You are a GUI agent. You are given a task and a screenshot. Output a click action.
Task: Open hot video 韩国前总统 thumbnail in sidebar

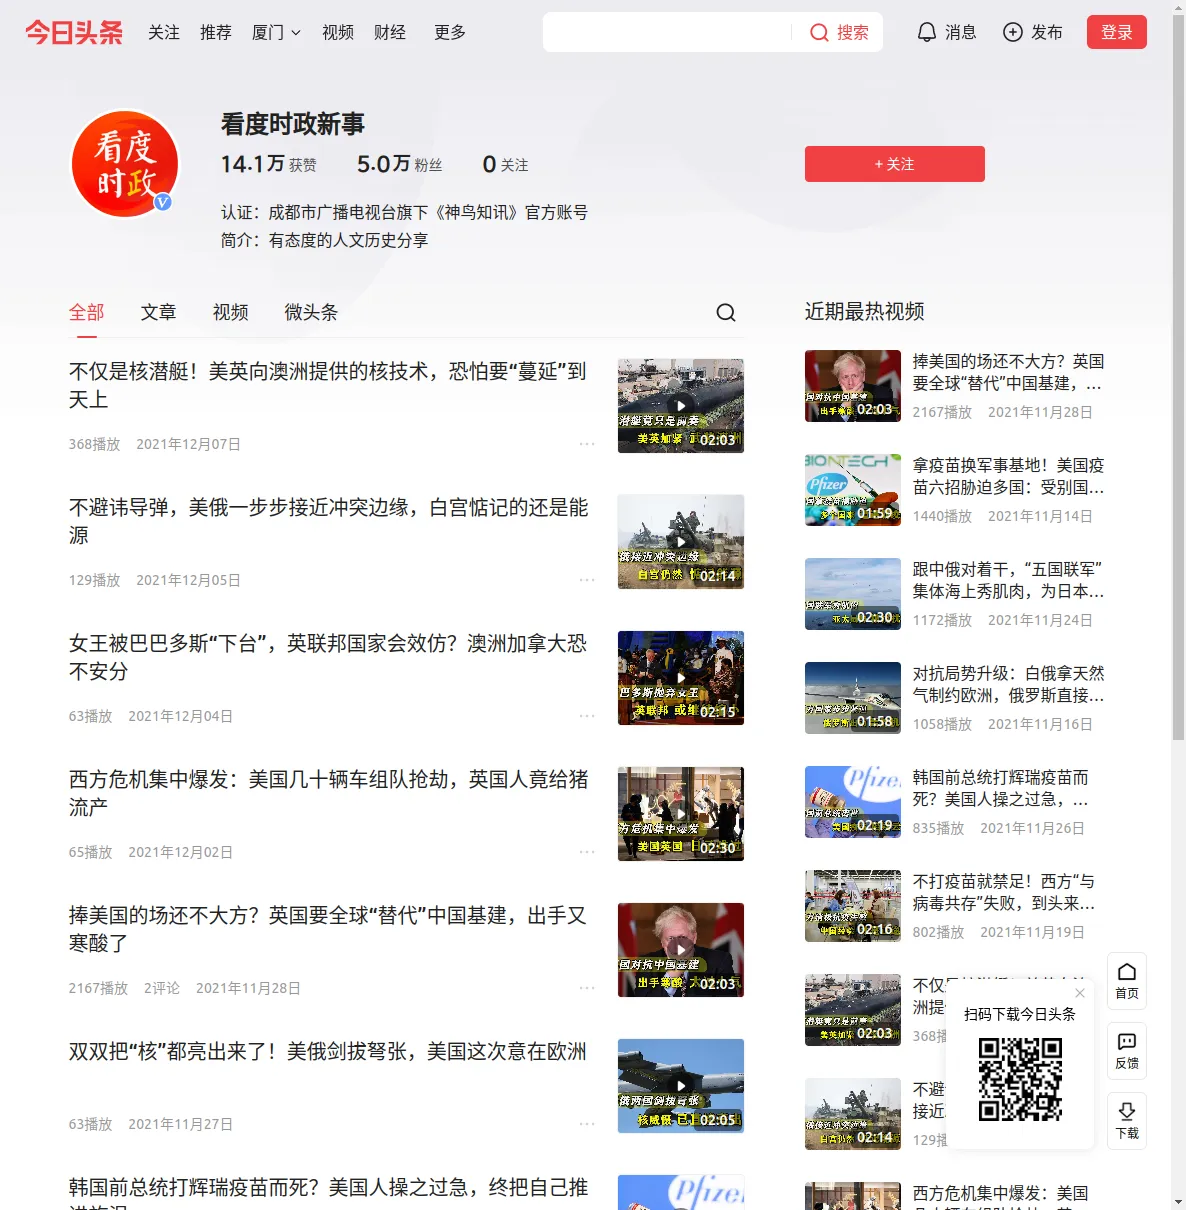pos(853,802)
